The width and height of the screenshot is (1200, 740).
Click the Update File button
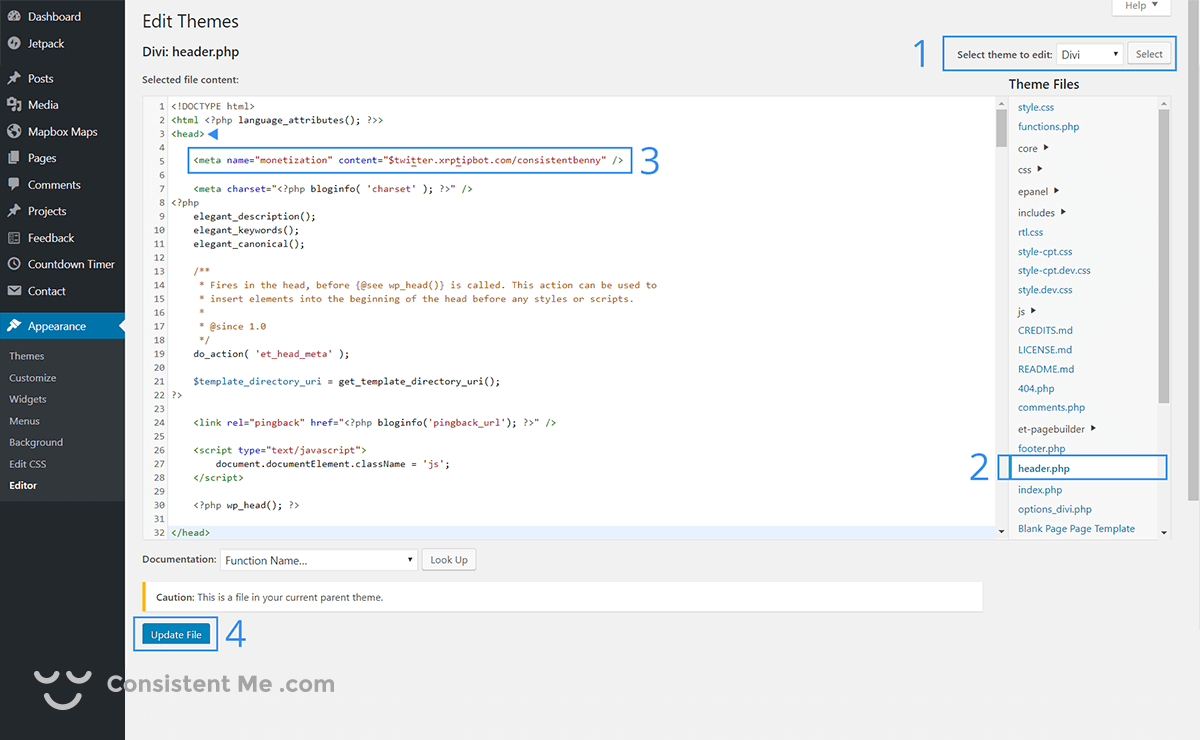coord(176,634)
